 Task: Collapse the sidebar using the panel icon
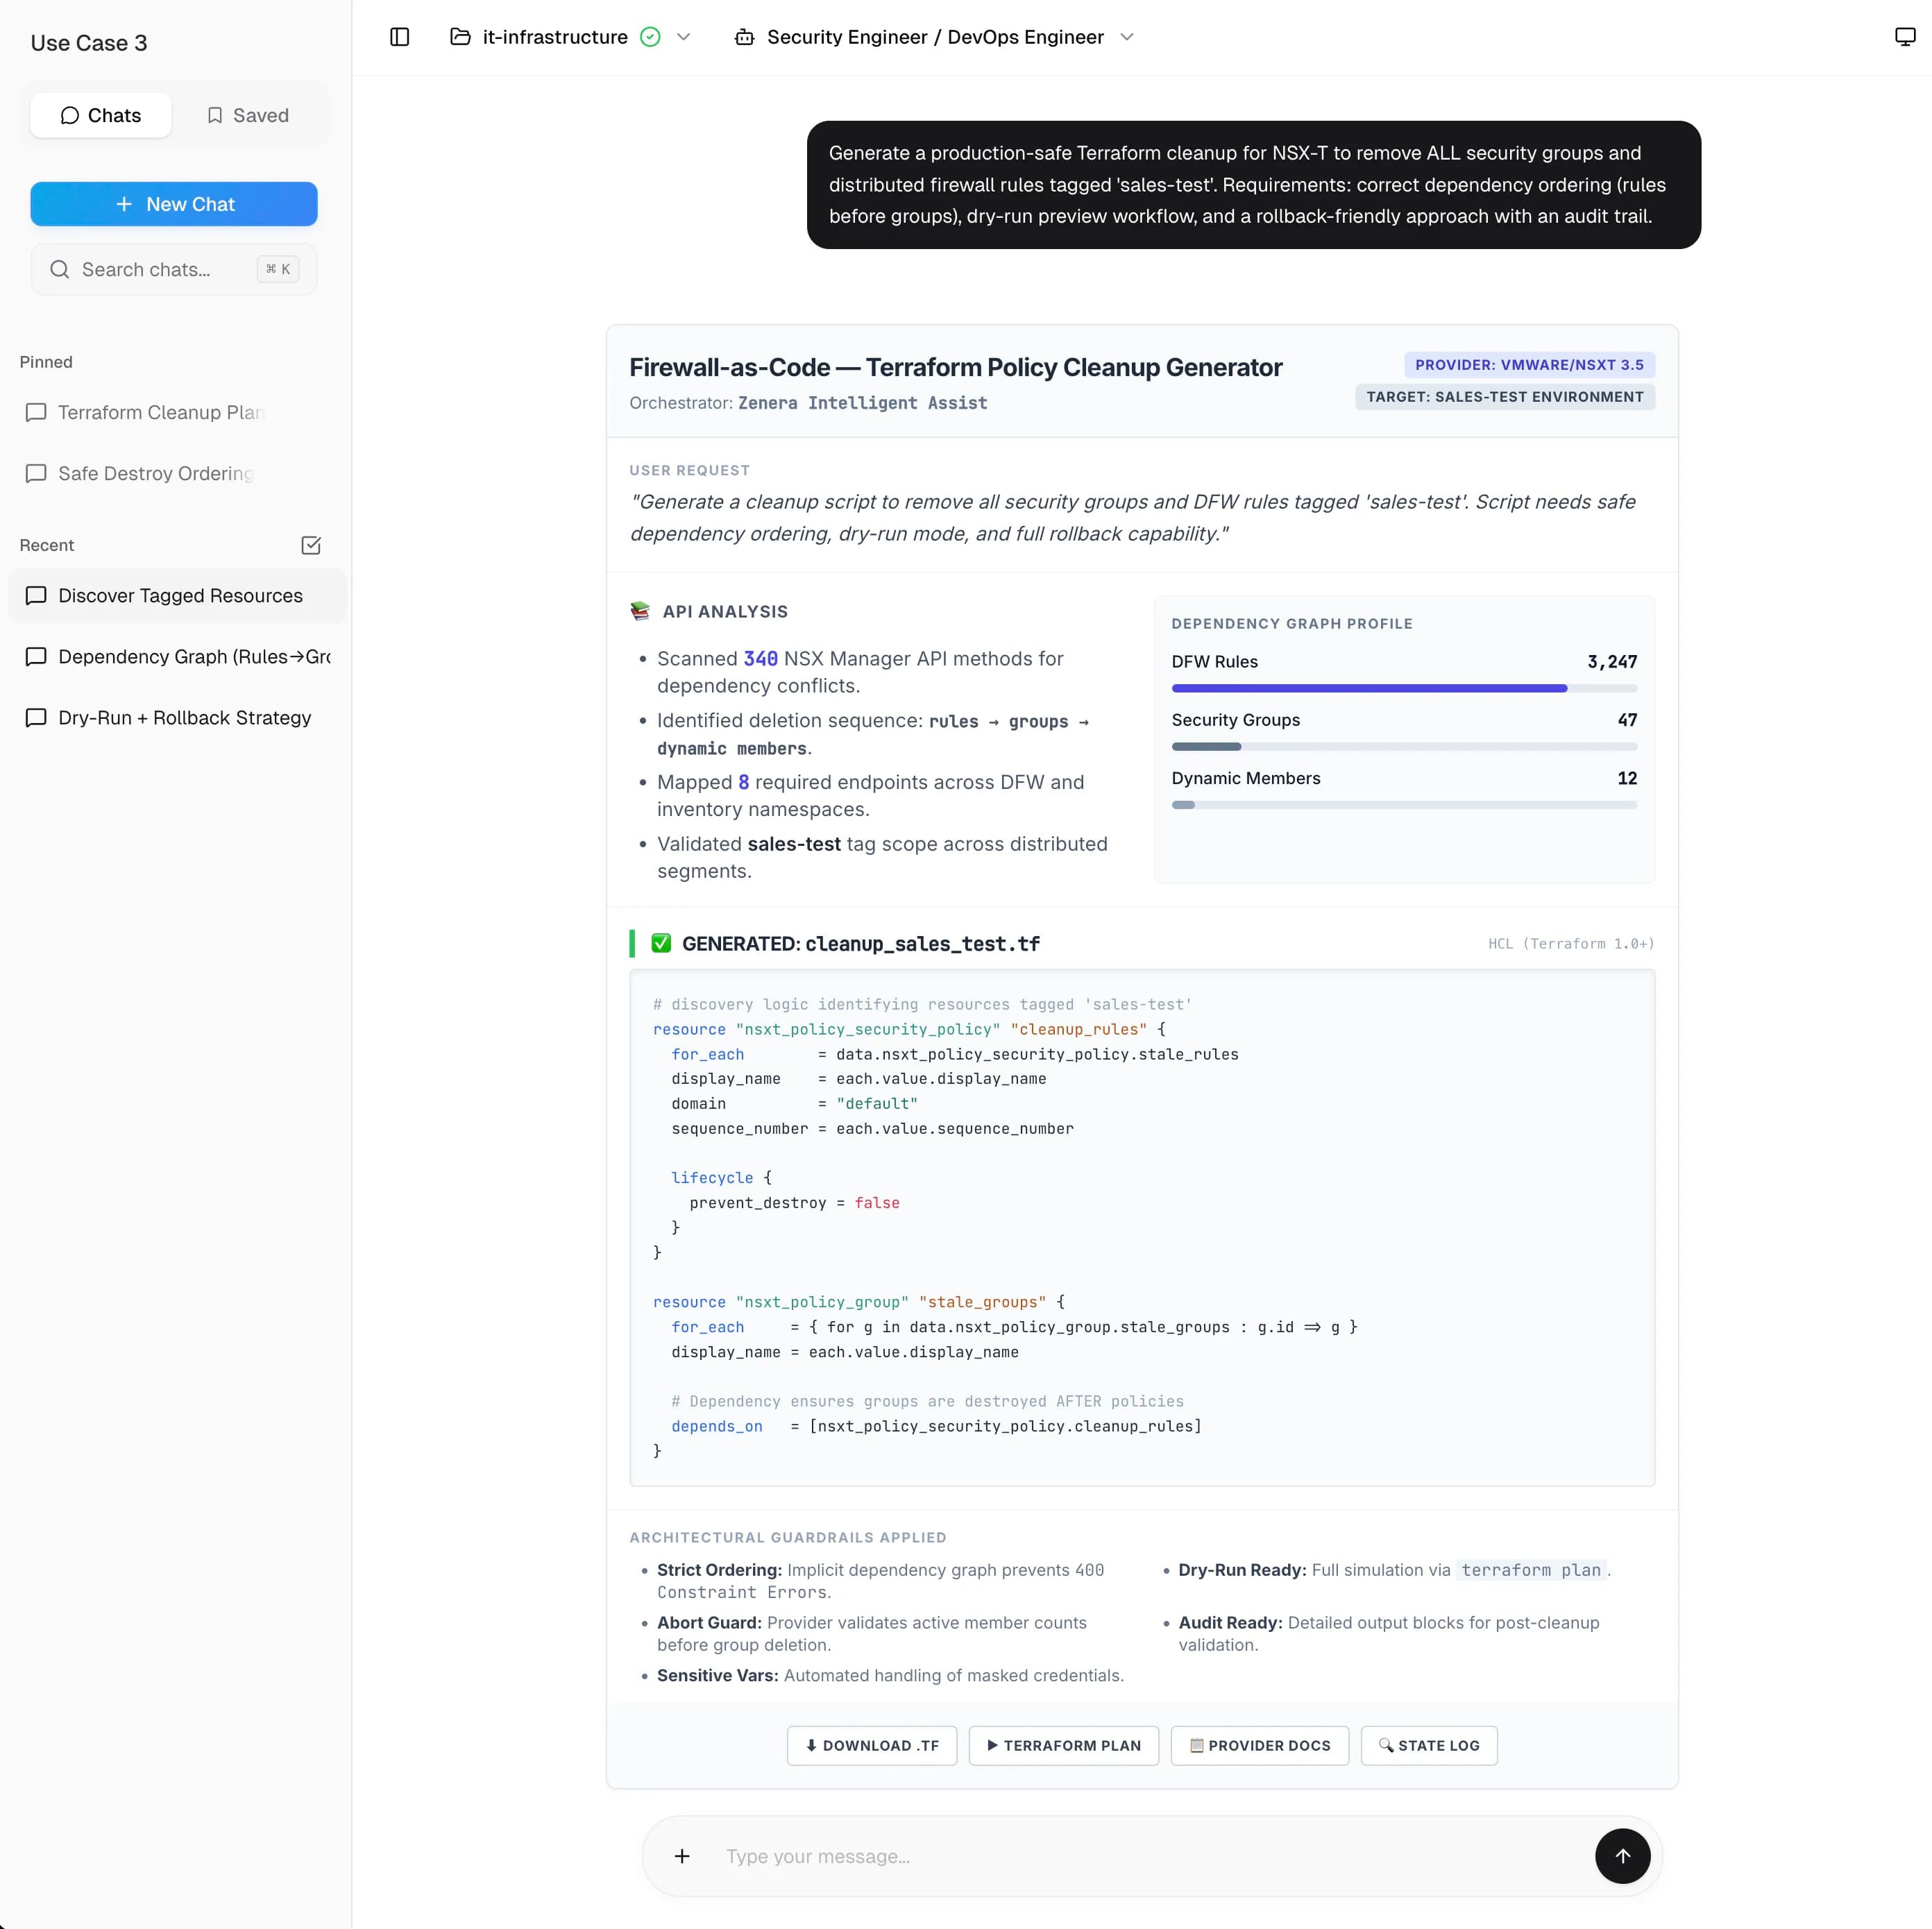(x=399, y=37)
